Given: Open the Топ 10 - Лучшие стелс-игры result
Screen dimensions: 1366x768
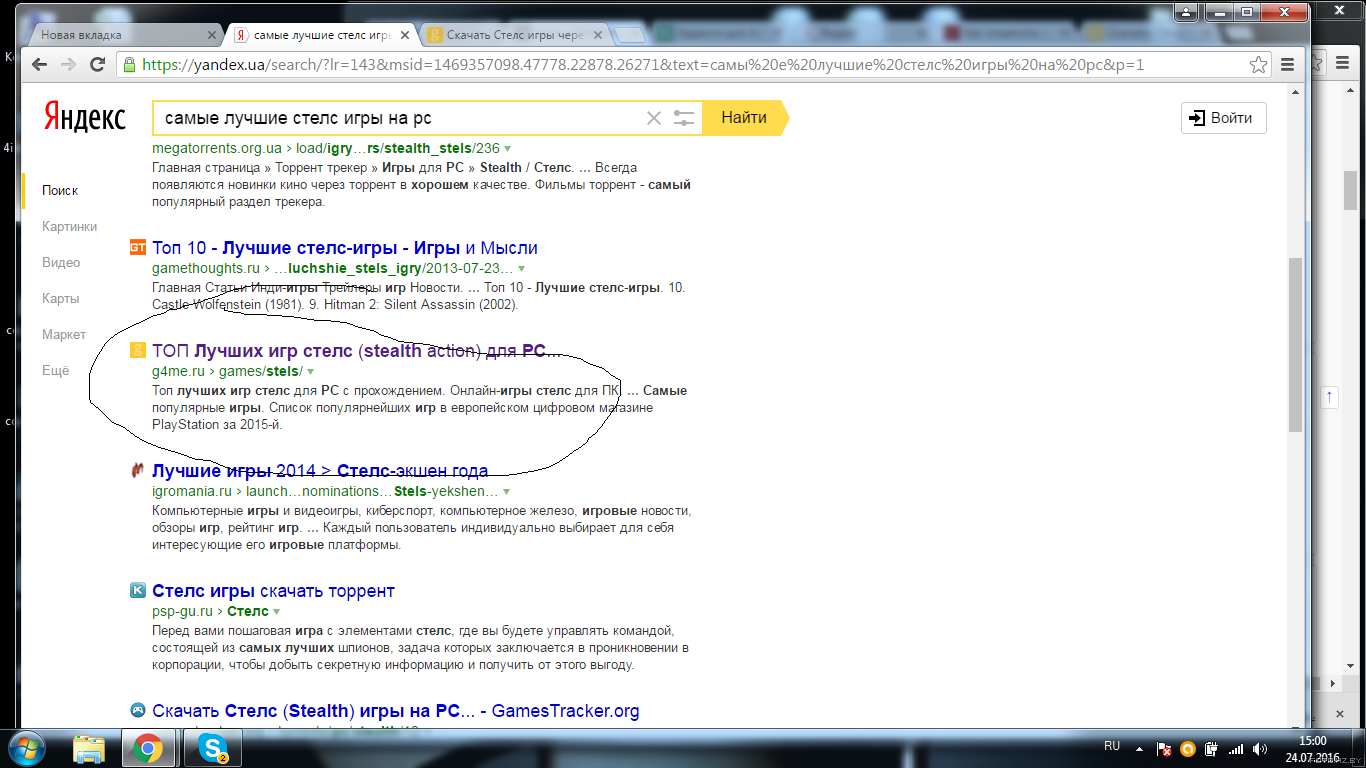Looking at the screenshot, I should coord(345,248).
